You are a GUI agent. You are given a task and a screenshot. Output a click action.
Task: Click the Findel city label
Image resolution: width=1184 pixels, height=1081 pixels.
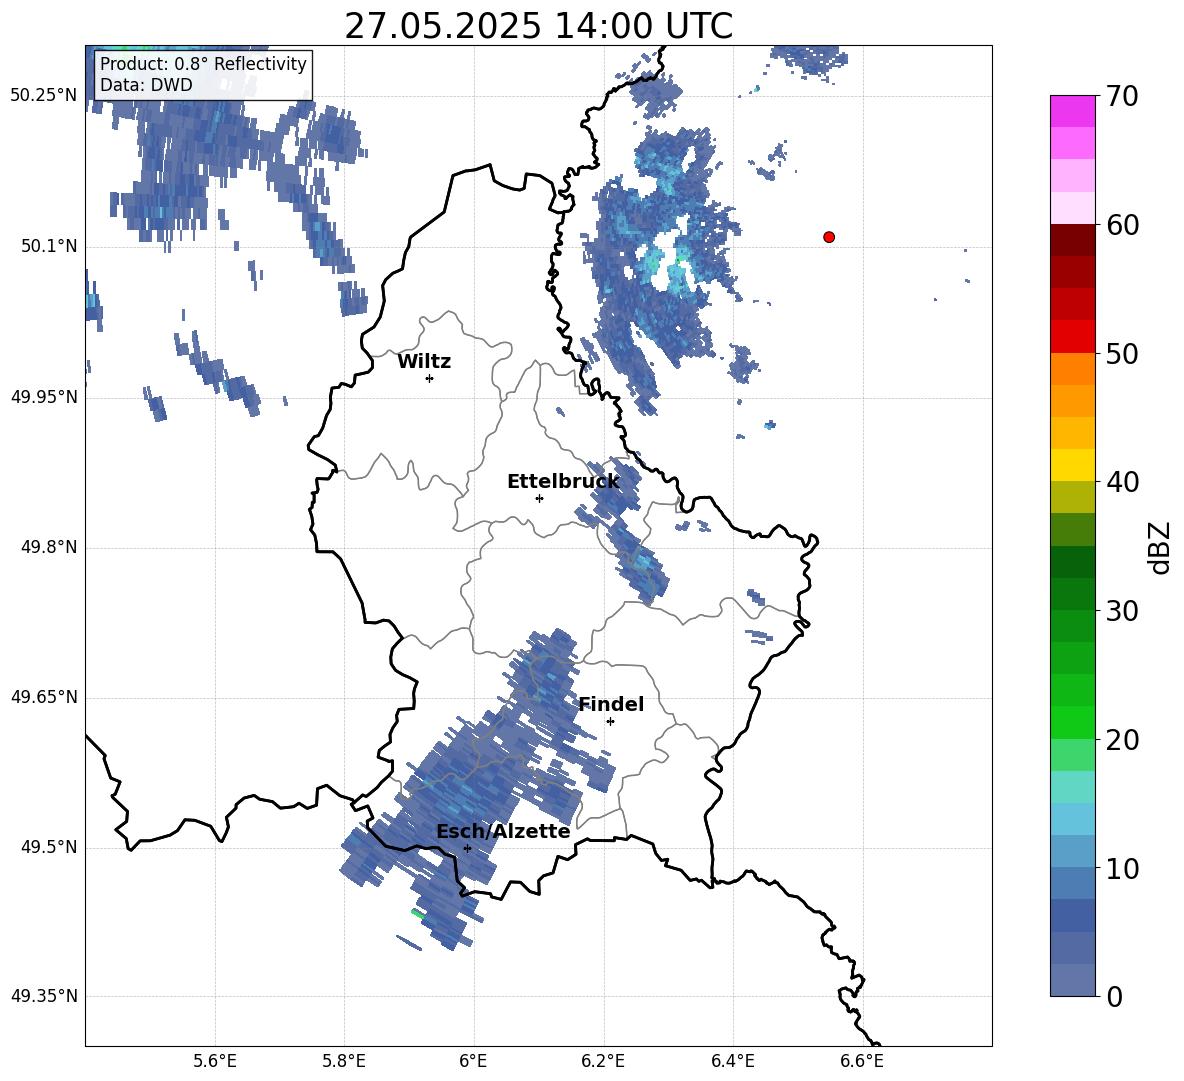(611, 704)
